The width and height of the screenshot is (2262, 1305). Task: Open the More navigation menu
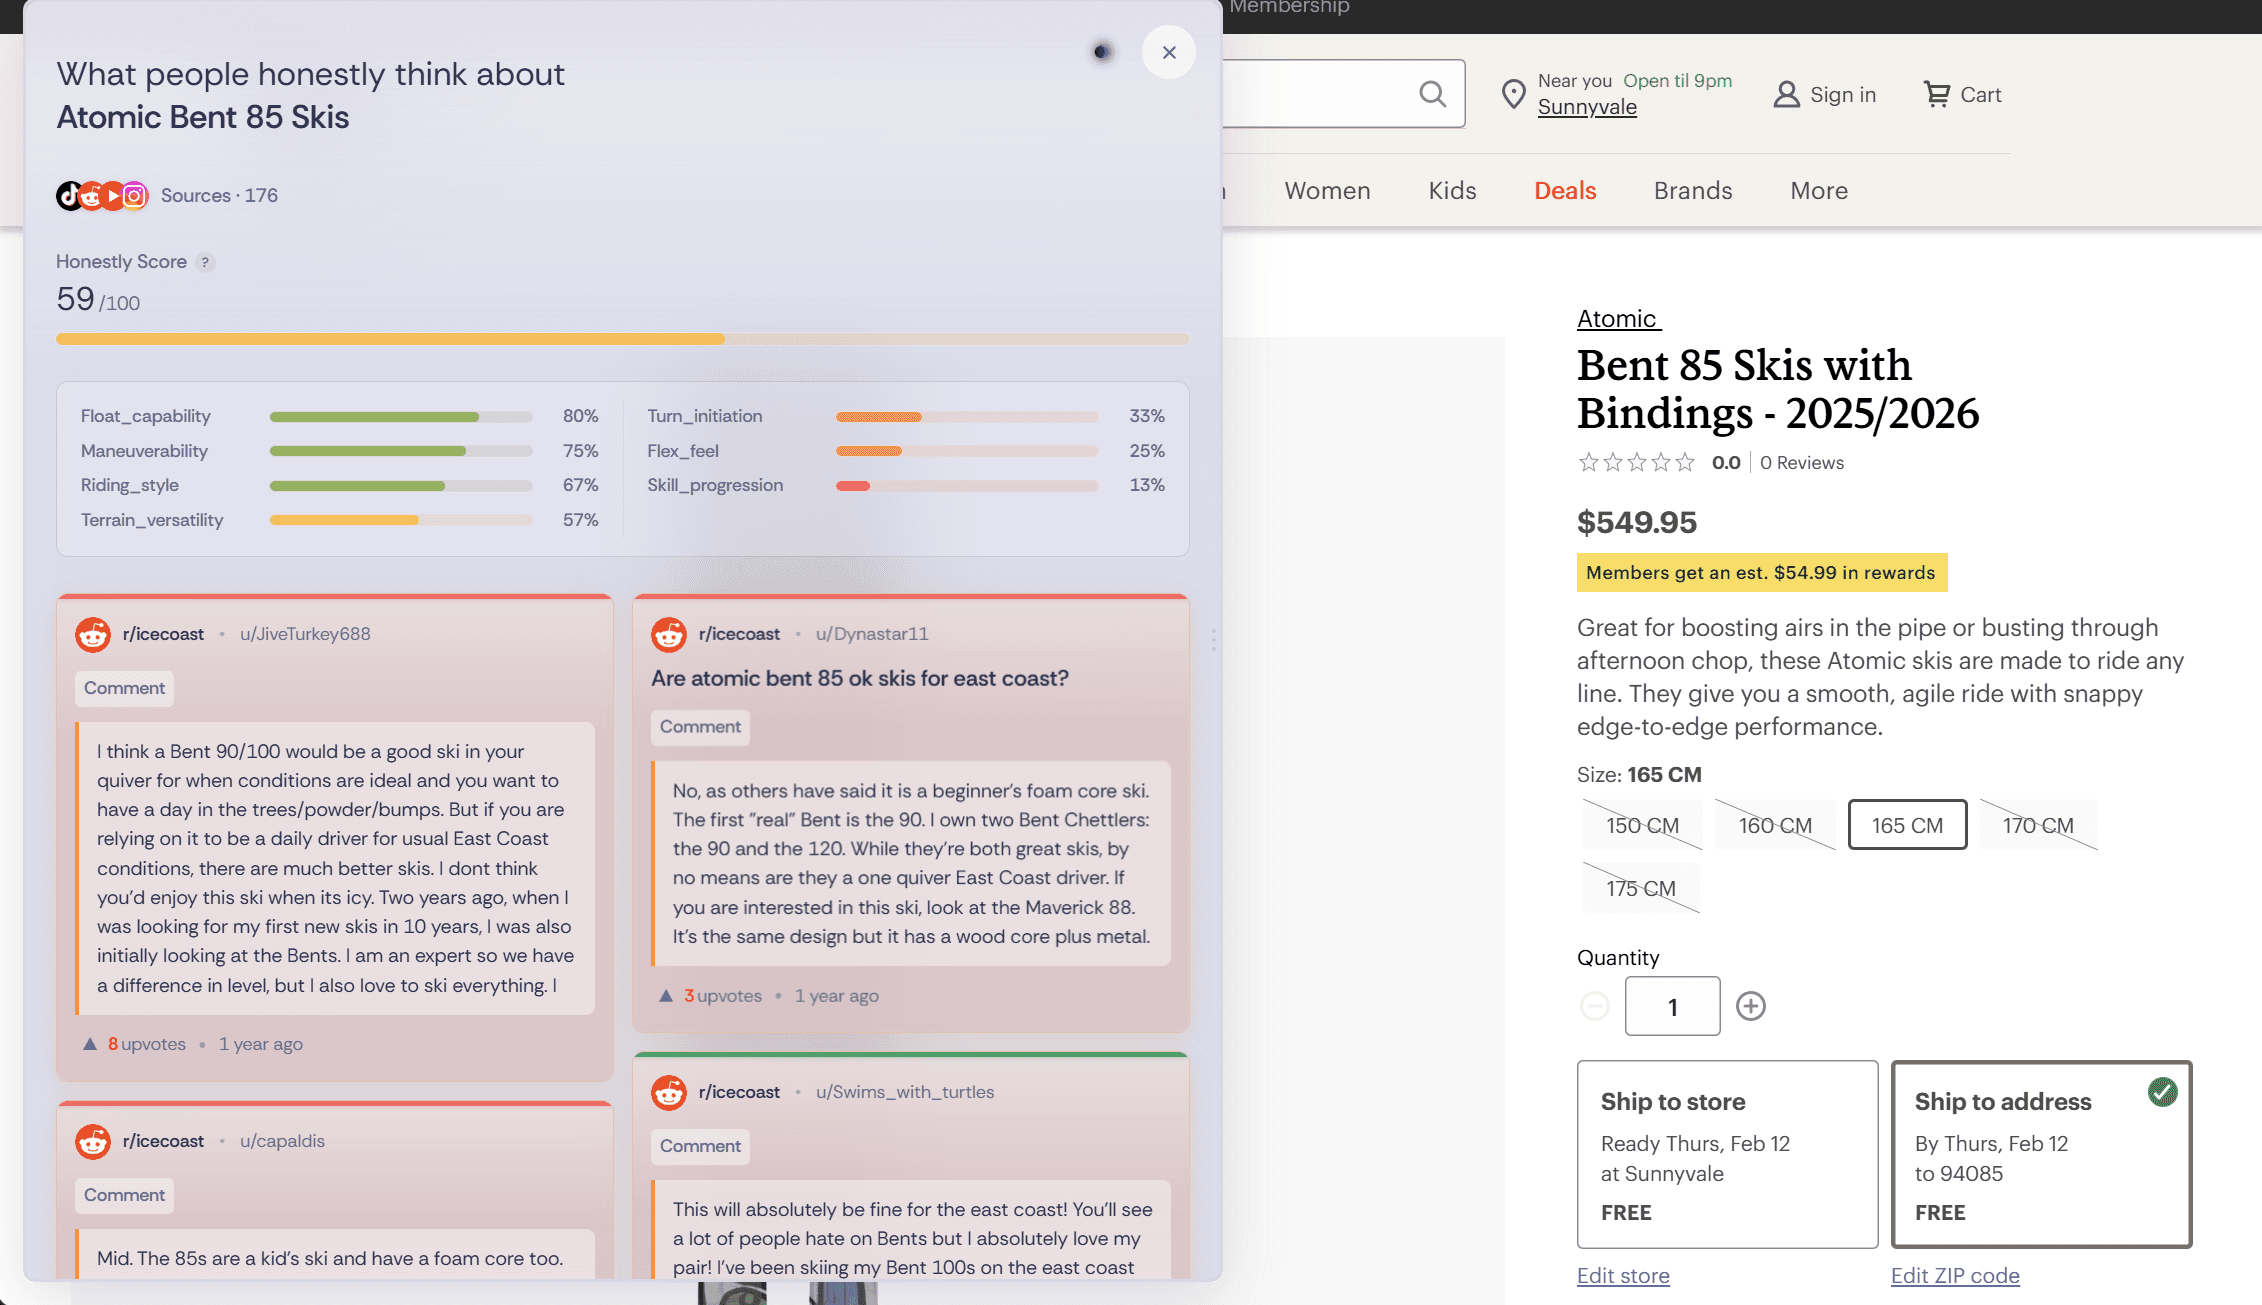1818,191
